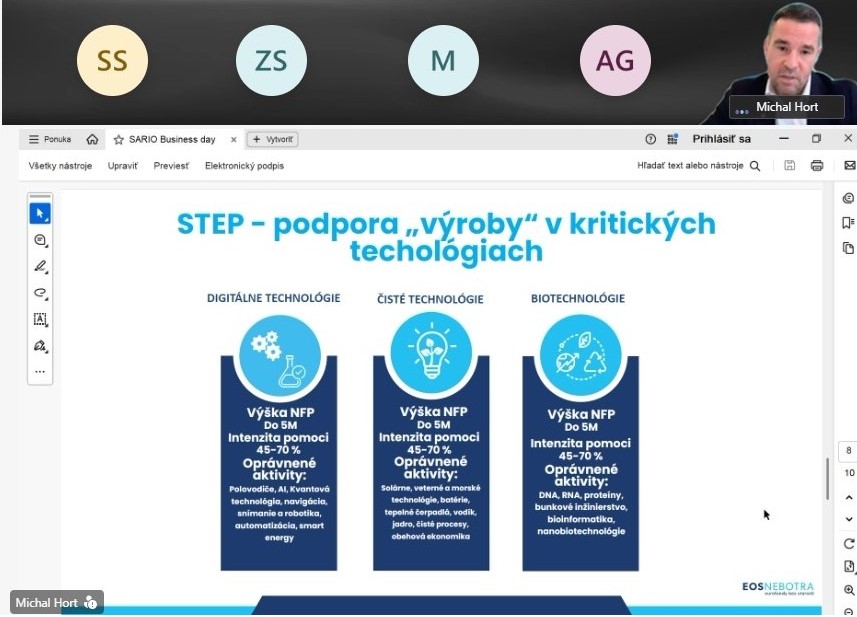This screenshot has width=857, height=617.
Task: Go to the Acrobat home icon
Action: coord(92,140)
